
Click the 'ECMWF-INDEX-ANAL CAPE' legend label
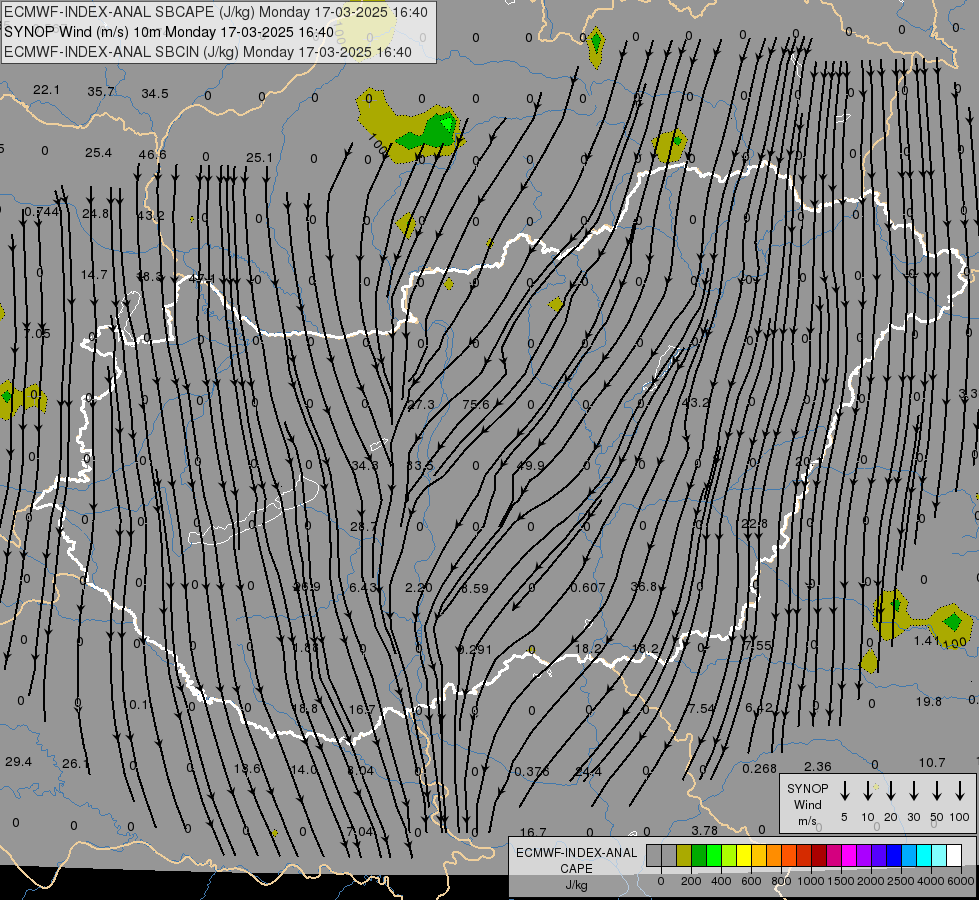click(576, 861)
